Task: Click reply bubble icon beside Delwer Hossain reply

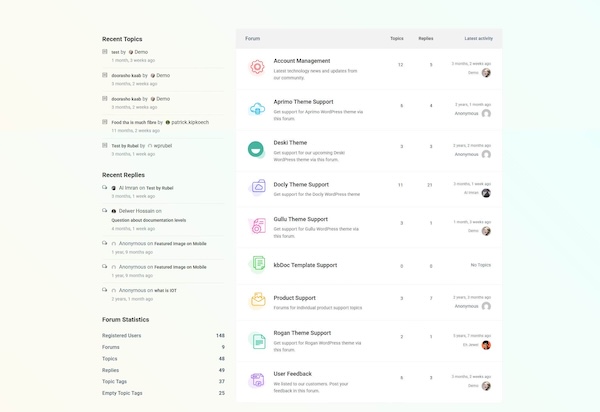Action: point(104,210)
